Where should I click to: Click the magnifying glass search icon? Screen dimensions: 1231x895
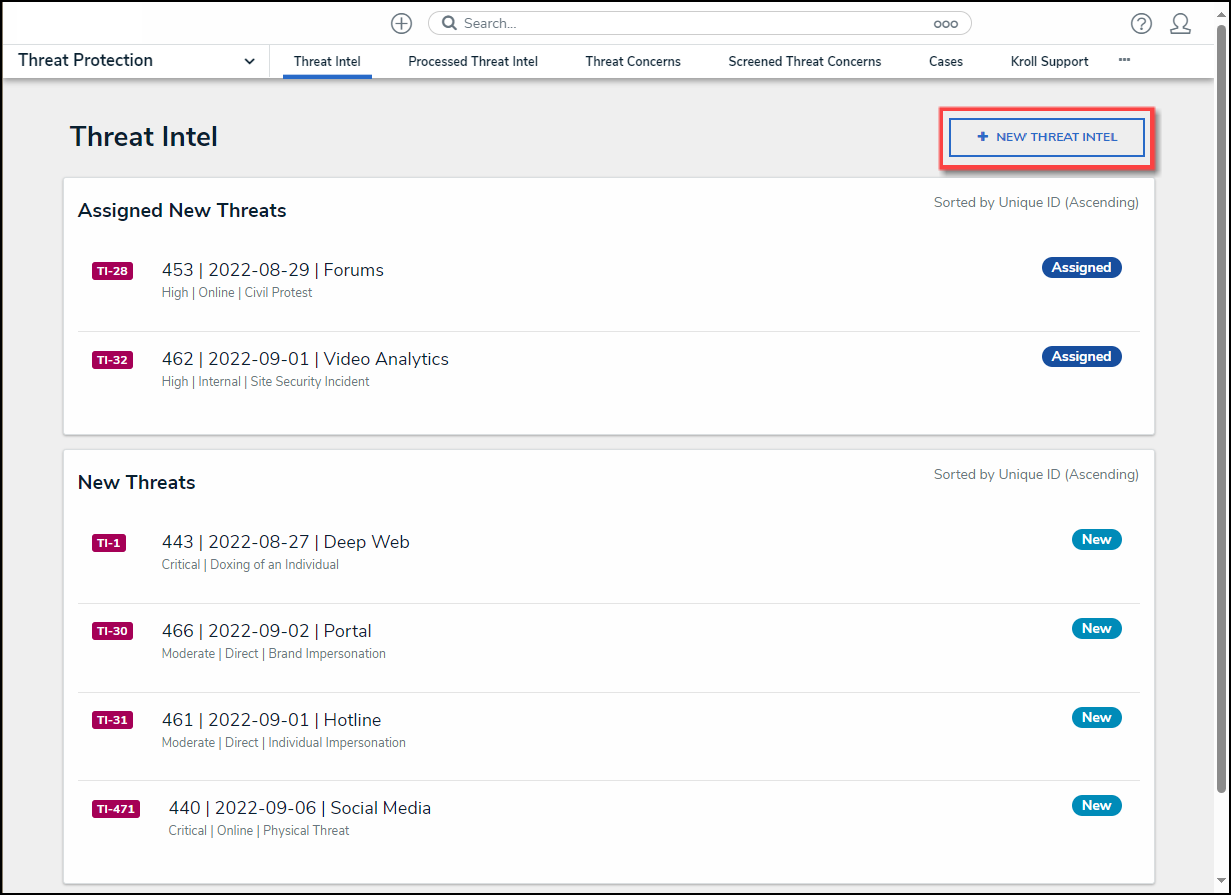click(x=449, y=23)
